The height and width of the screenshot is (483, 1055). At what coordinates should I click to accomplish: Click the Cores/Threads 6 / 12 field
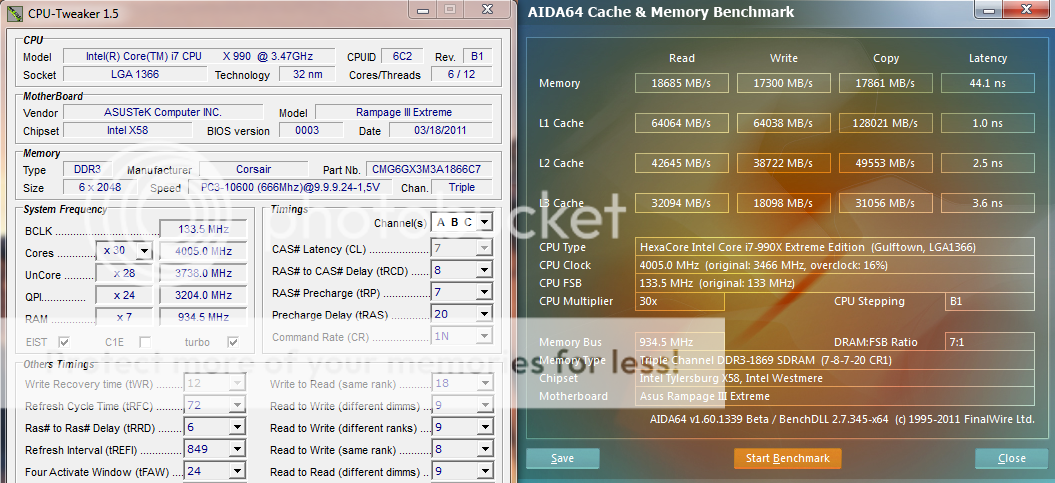(461, 74)
